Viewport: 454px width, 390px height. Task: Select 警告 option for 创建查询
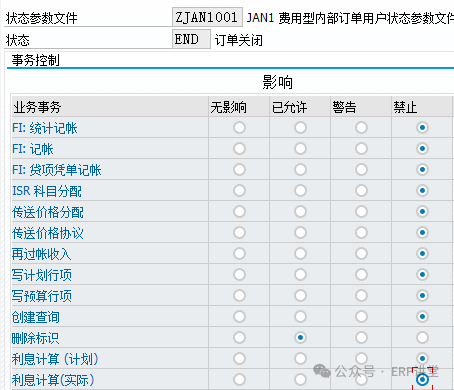coord(361,317)
